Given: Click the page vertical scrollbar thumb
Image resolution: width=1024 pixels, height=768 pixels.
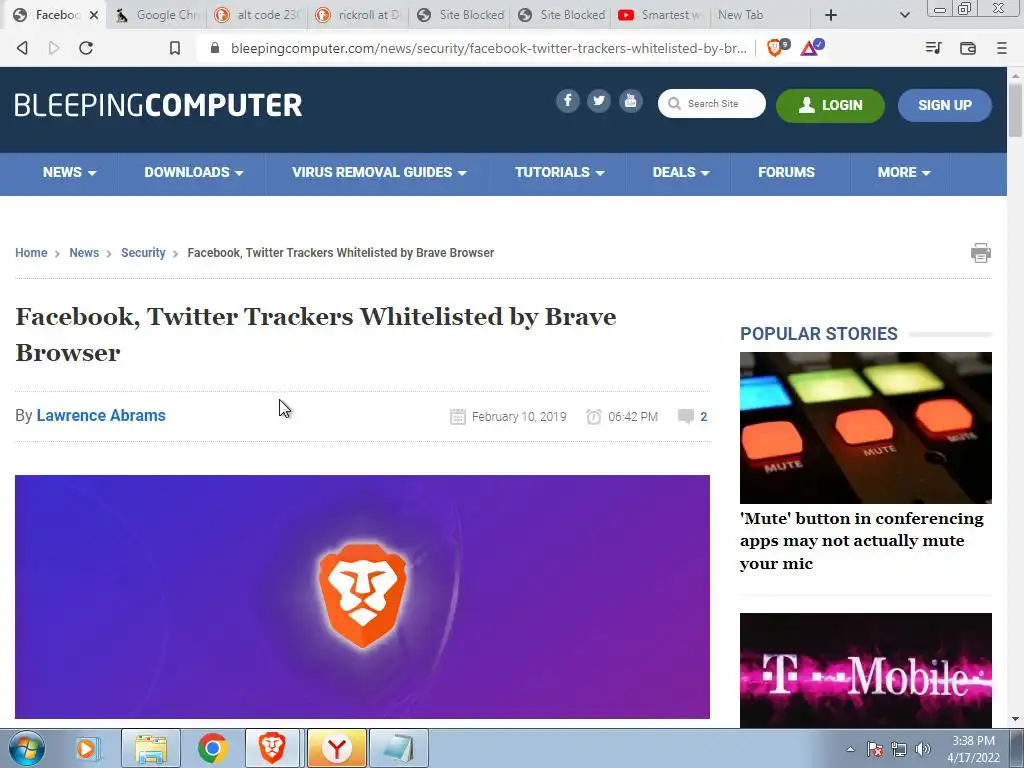Looking at the screenshot, I should coord(1015,110).
